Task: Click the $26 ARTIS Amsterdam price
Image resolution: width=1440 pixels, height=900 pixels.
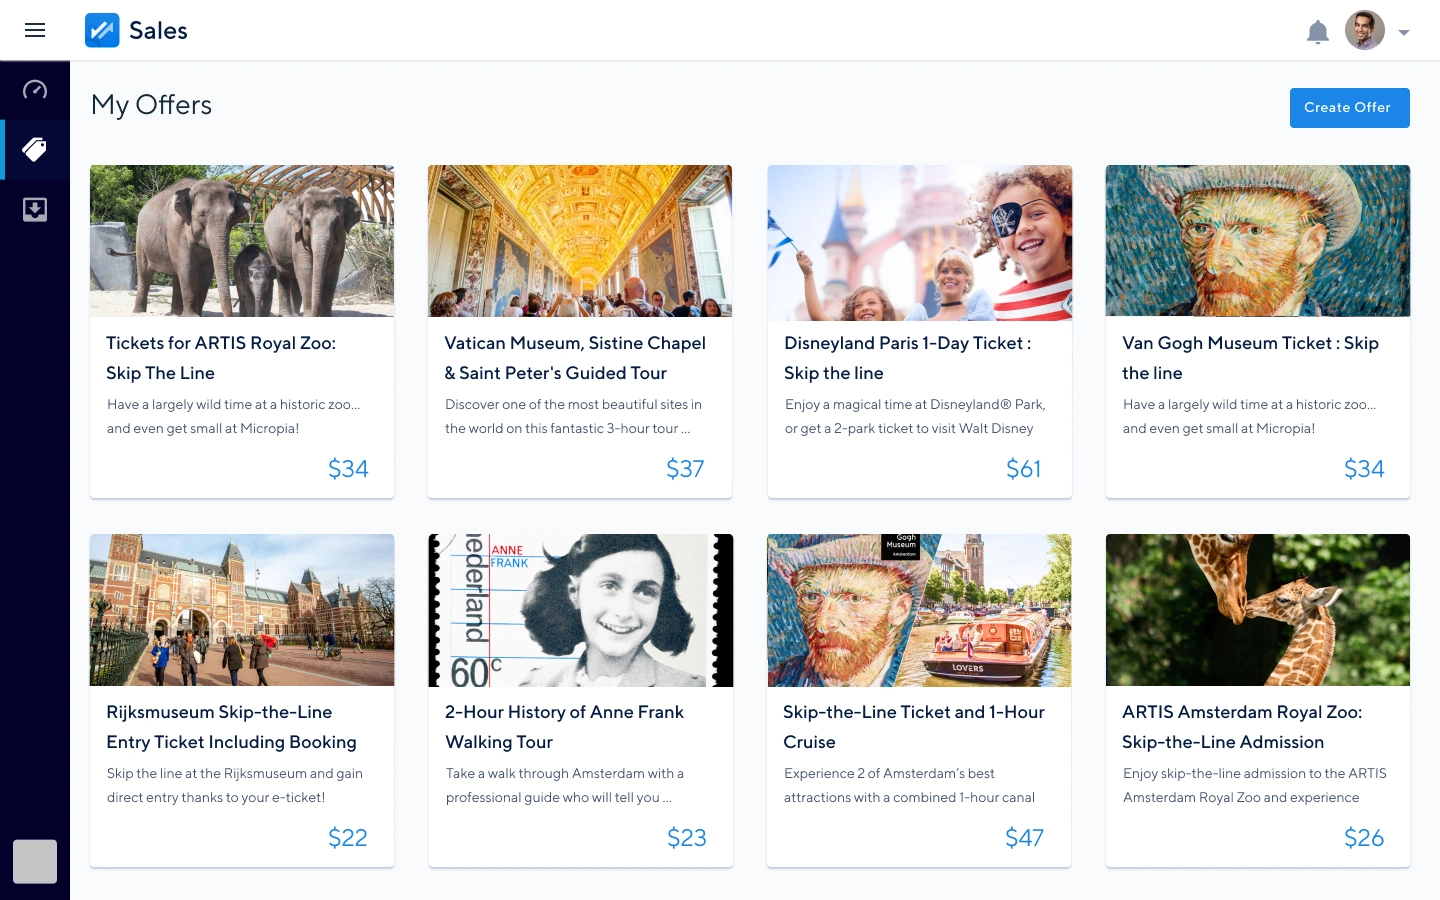Action: point(1364,838)
